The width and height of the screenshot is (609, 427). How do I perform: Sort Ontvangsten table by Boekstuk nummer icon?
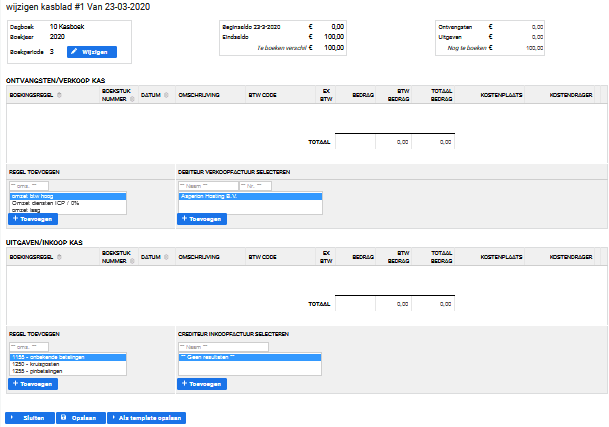(132, 99)
